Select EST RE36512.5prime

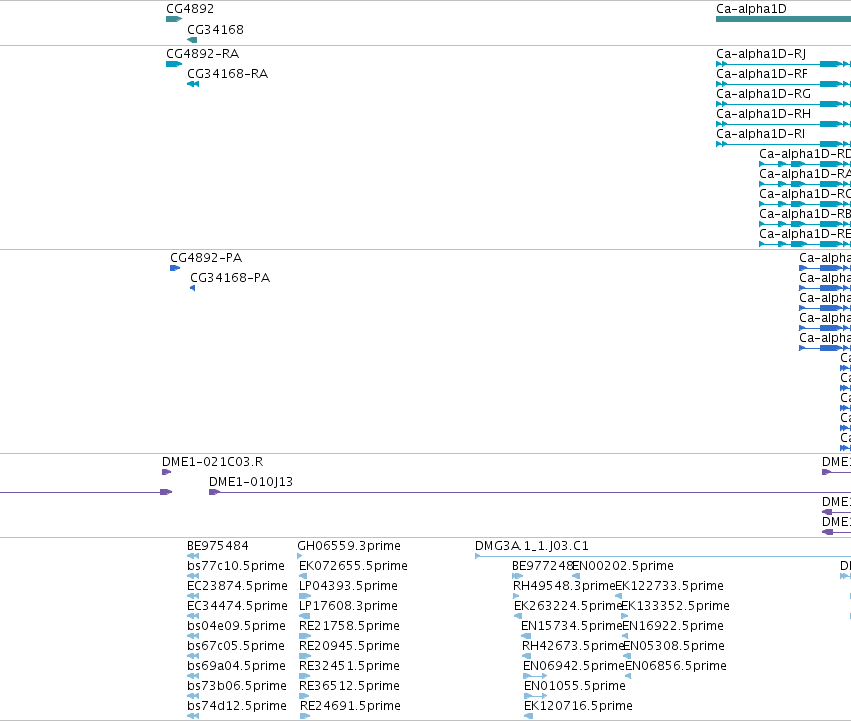tap(350, 686)
